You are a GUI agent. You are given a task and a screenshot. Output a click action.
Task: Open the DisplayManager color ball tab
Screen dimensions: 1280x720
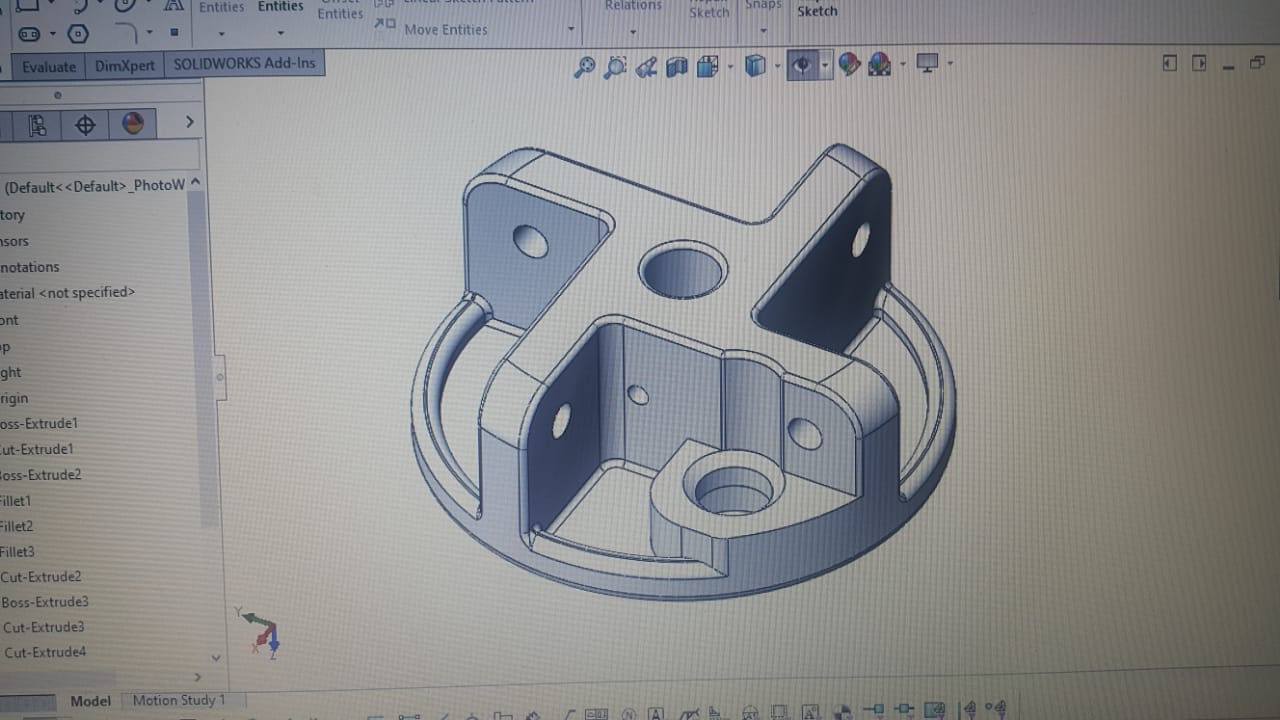click(133, 124)
